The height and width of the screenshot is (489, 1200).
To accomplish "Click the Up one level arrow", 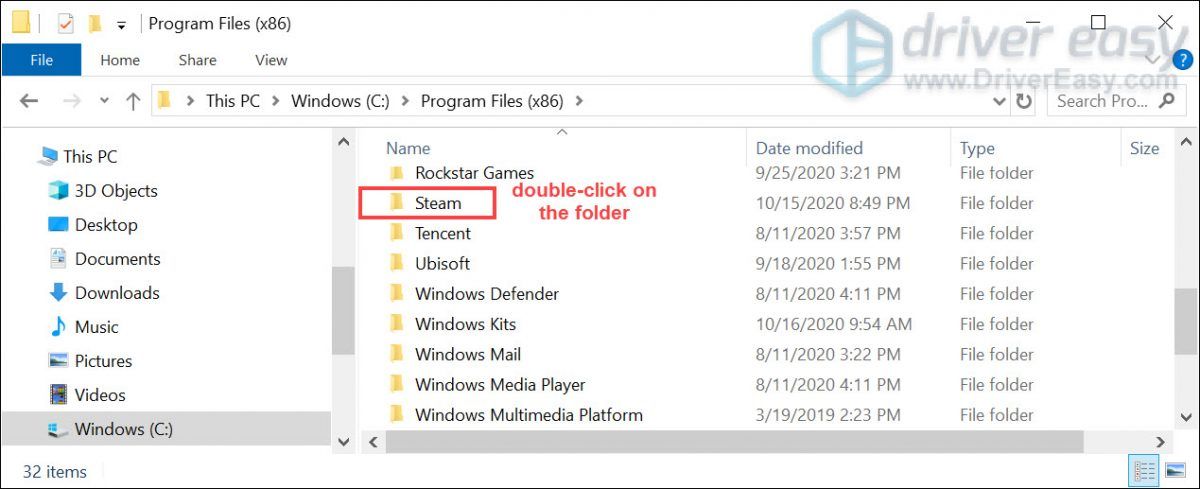I will pos(133,101).
